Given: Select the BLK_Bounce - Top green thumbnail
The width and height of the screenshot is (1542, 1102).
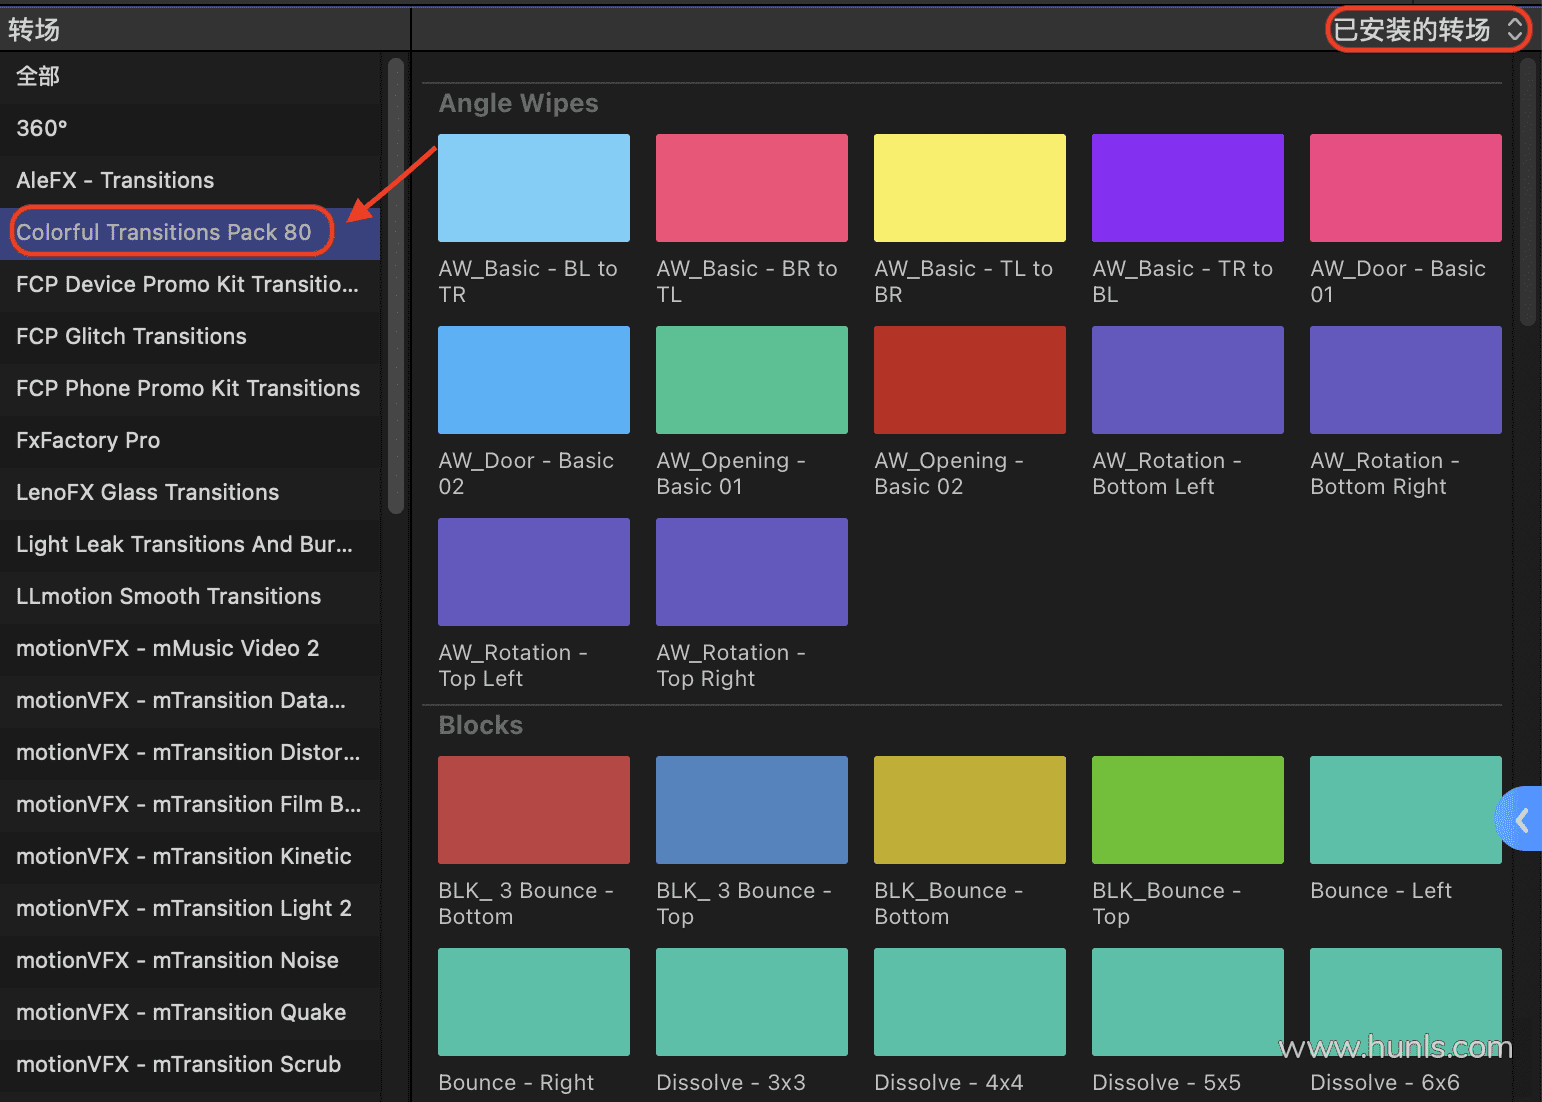Looking at the screenshot, I should (x=1187, y=810).
